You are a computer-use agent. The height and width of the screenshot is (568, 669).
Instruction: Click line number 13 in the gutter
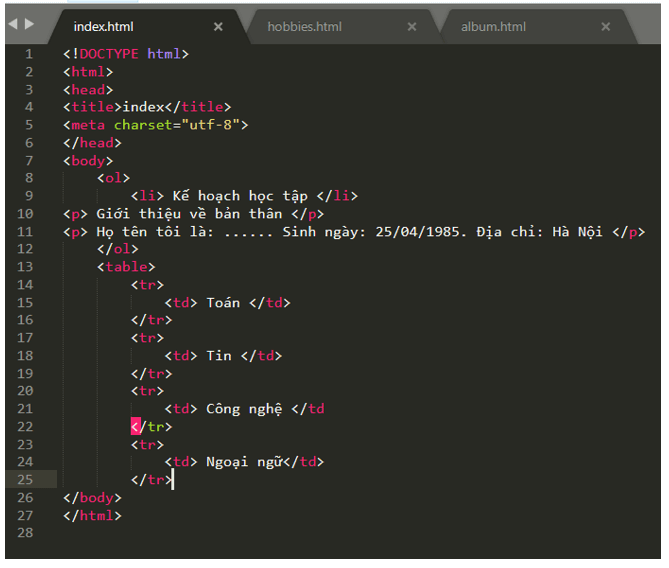tap(25, 267)
